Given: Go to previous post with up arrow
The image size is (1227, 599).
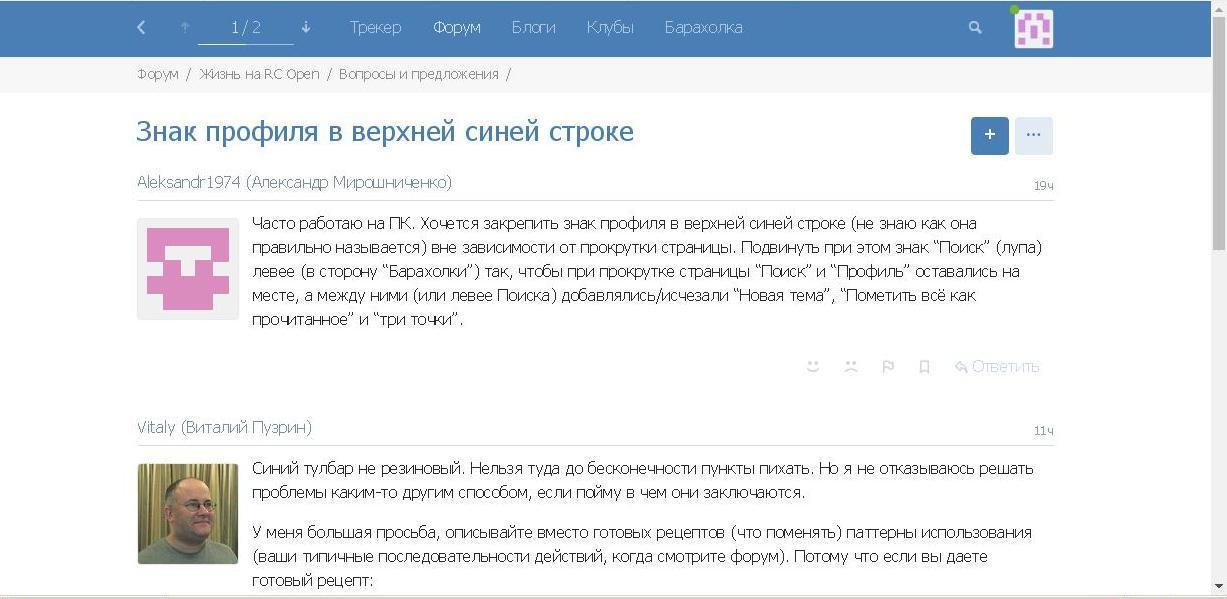Looking at the screenshot, I should coord(185,28).
